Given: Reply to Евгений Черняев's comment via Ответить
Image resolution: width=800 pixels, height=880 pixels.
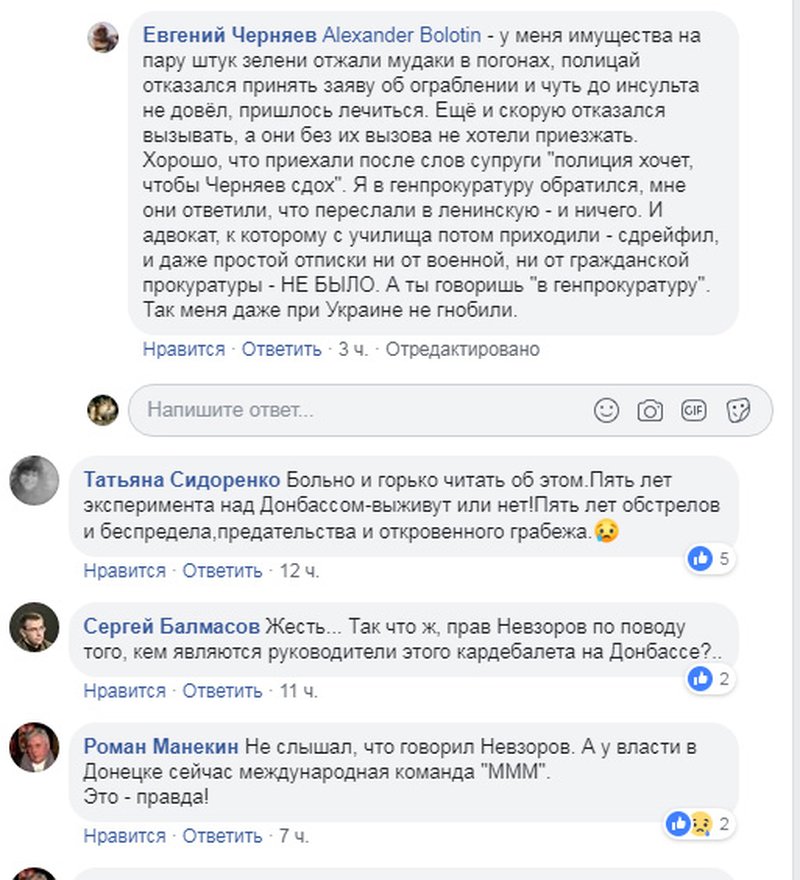Looking at the screenshot, I should (282, 349).
